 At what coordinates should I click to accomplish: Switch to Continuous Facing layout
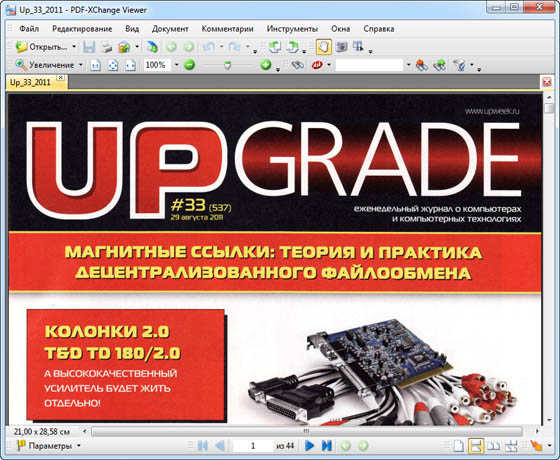[511, 446]
